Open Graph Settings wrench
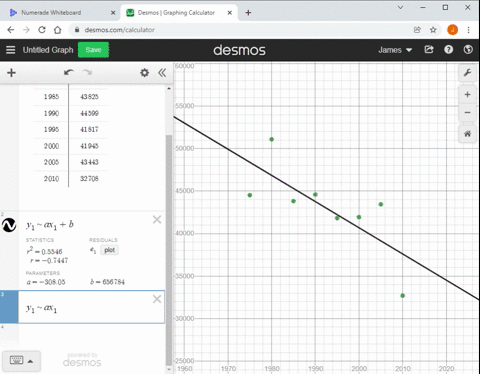This screenshot has height=374, width=480. click(467, 73)
